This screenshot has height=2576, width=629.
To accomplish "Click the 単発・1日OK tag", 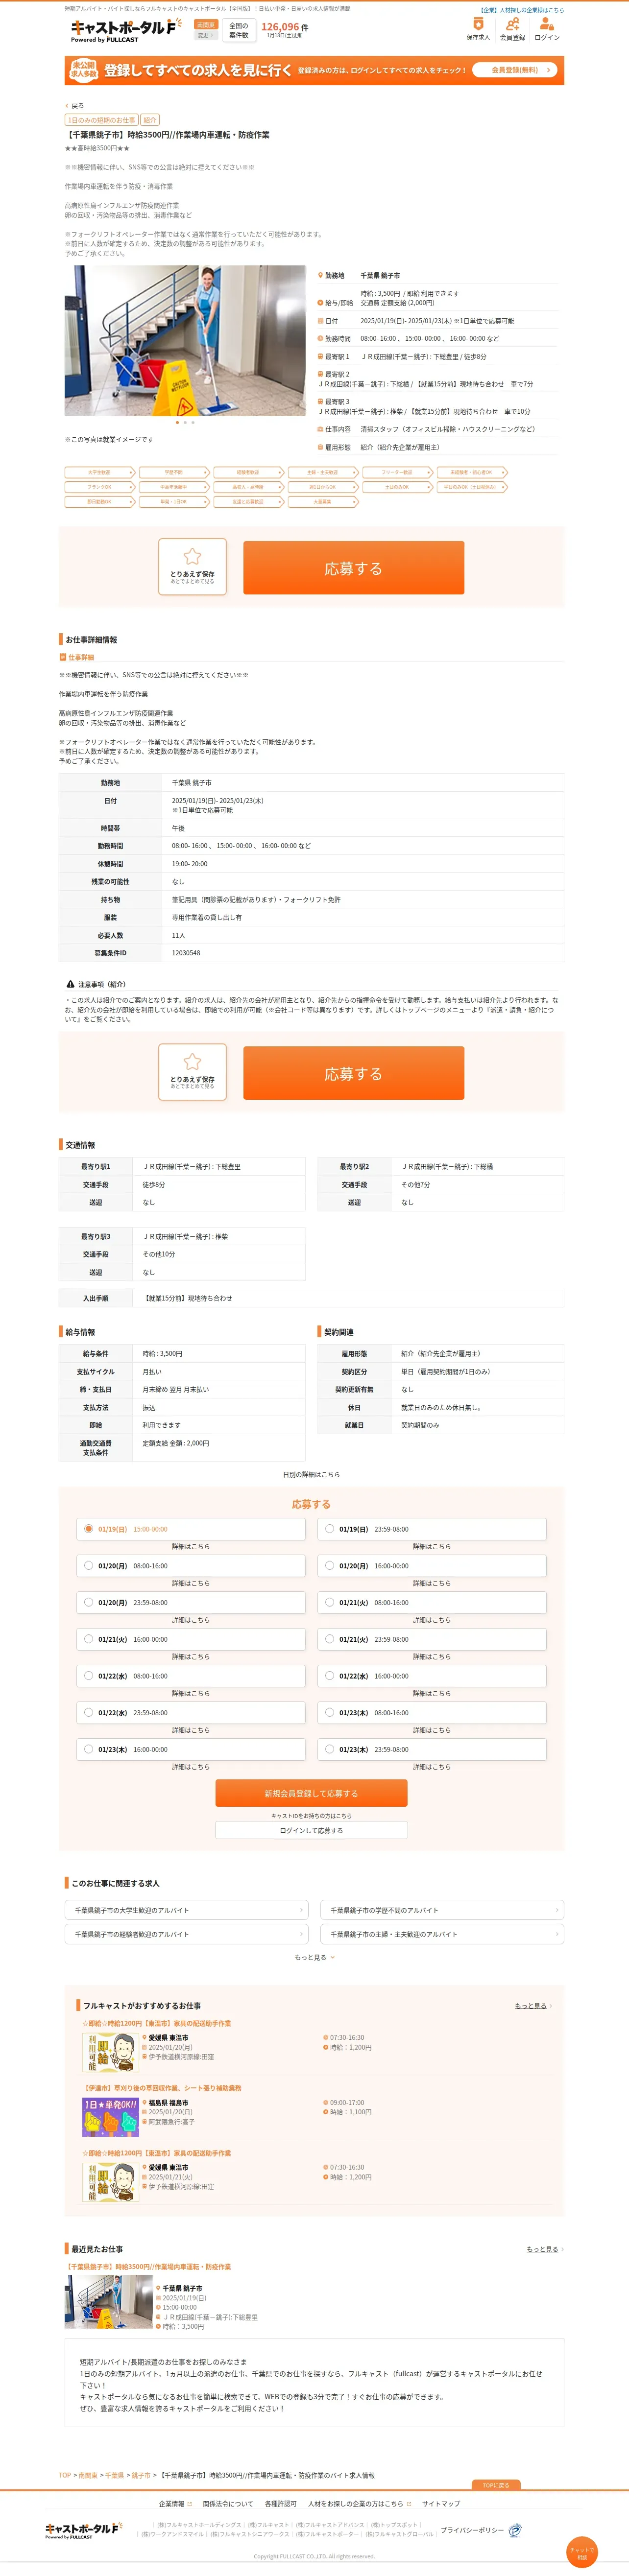I will click(x=174, y=502).
